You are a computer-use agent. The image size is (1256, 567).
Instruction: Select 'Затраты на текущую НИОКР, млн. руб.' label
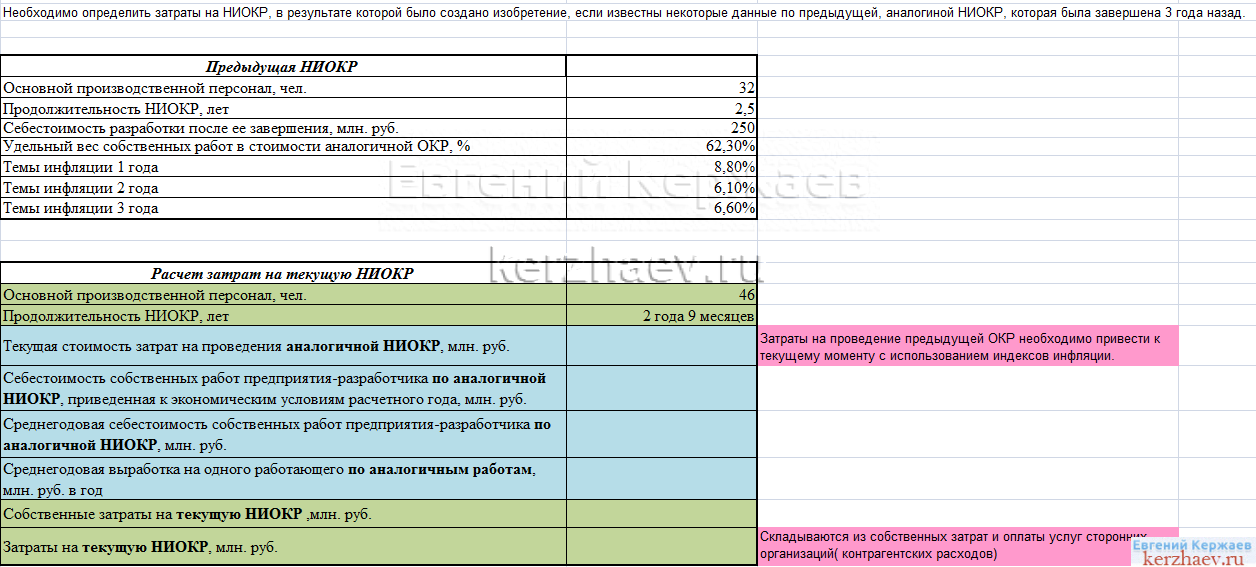[x=141, y=547]
